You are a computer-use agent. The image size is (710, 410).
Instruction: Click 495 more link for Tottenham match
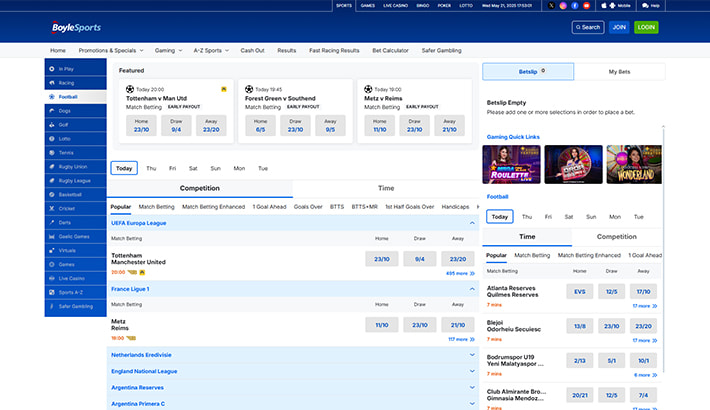pos(460,273)
